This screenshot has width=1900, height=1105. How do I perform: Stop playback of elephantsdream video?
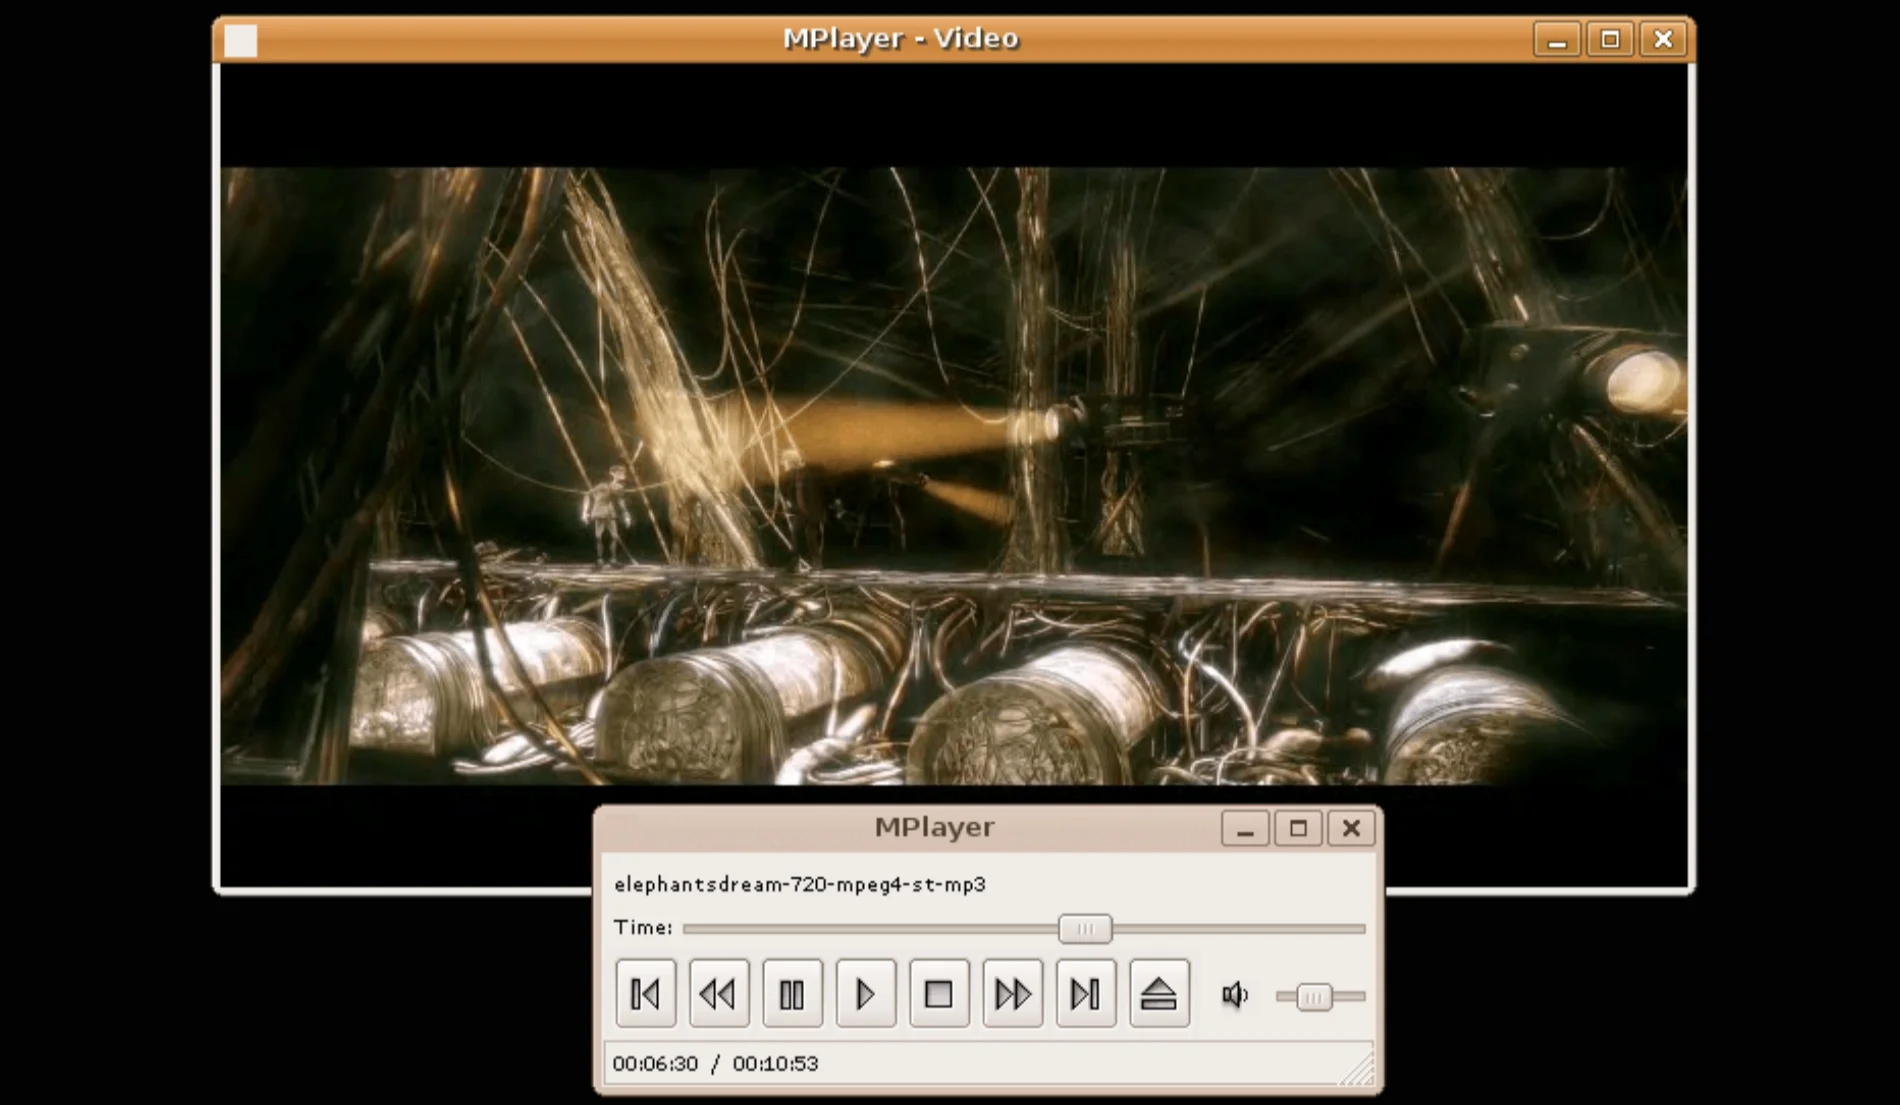coord(939,993)
